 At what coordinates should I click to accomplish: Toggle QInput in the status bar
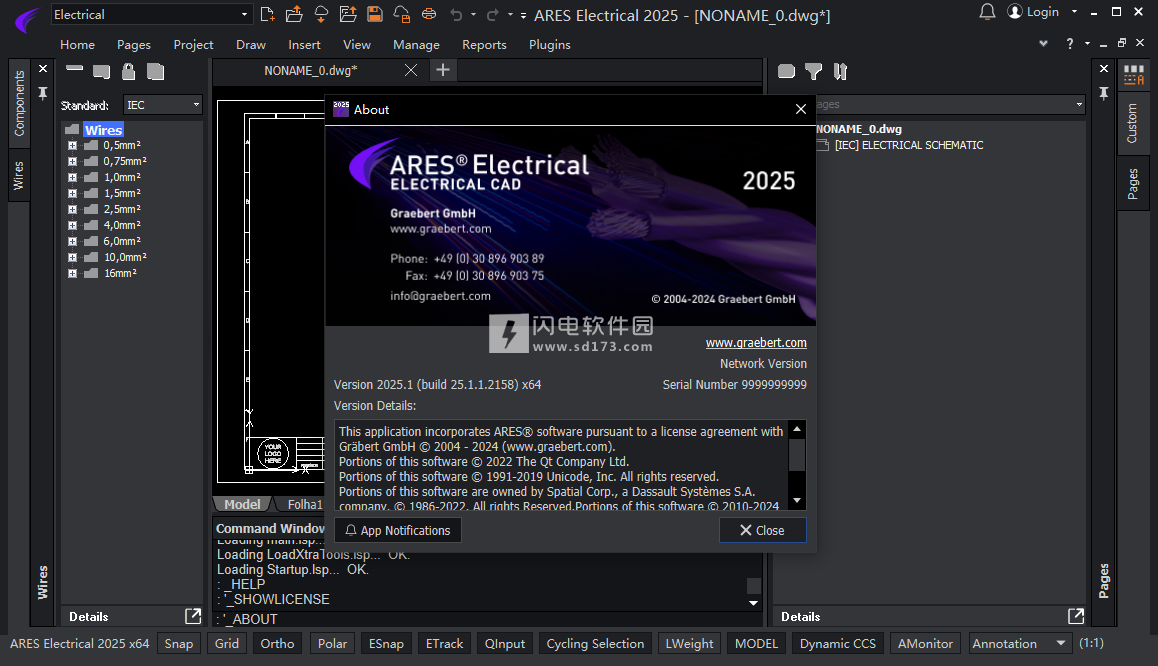[x=505, y=644]
